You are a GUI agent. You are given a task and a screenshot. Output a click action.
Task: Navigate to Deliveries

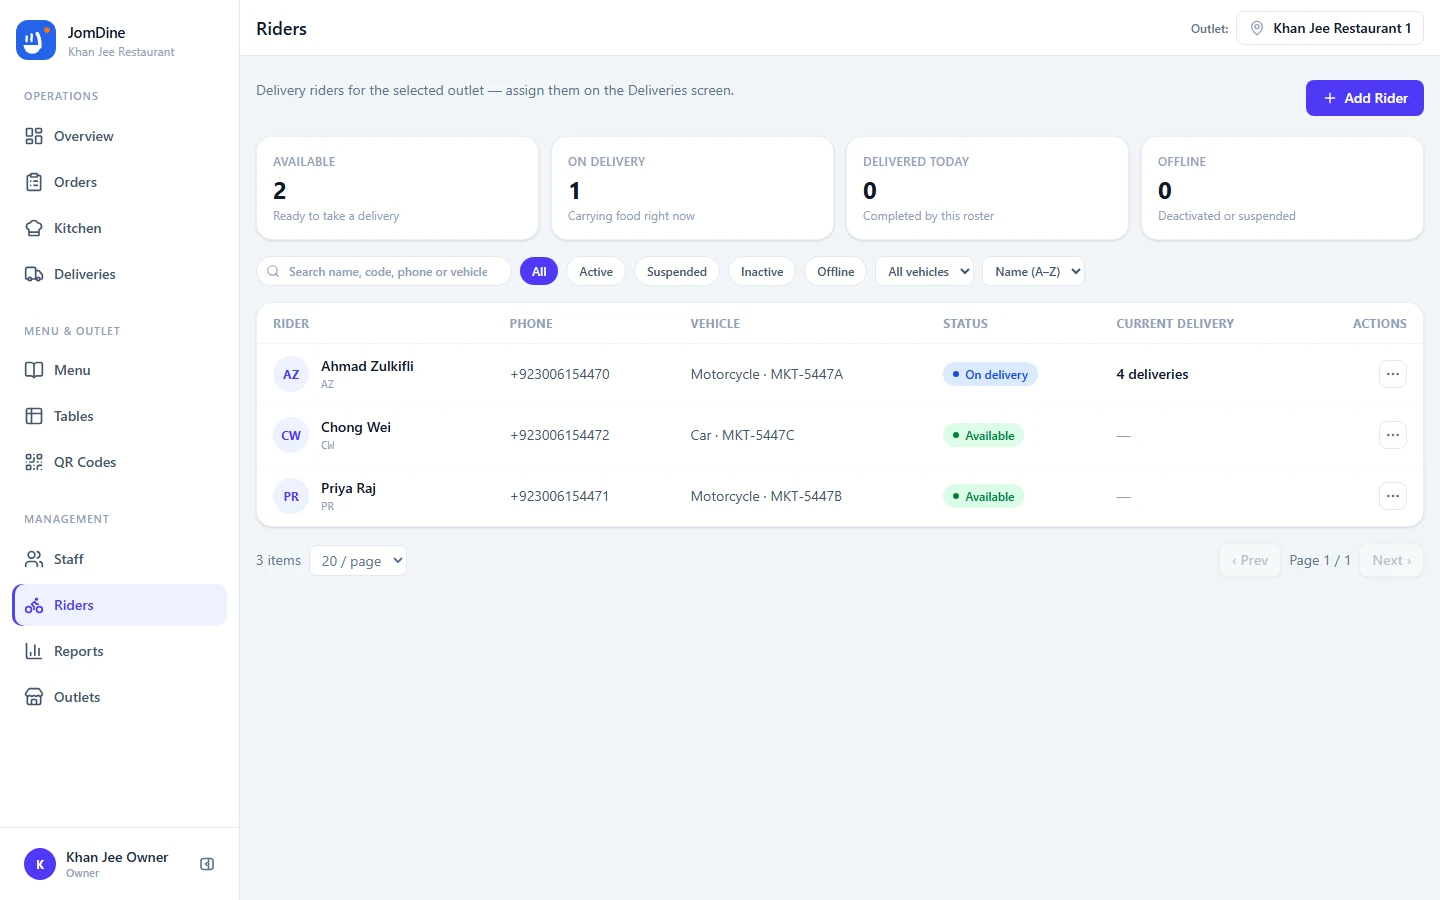click(x=120, y=274)
